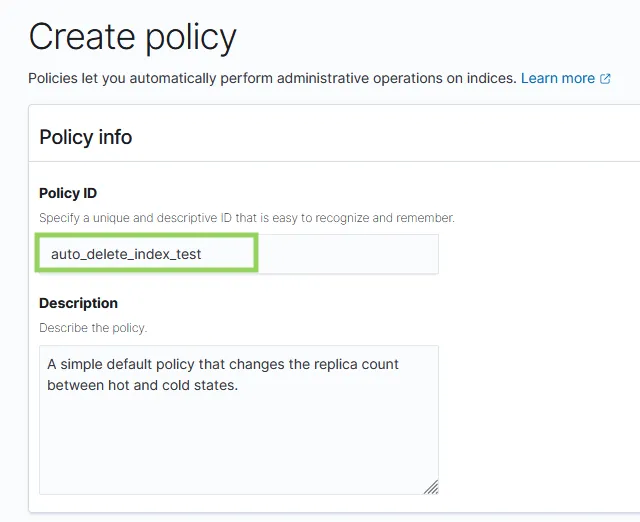Select the Description field label
The image size is (640, 522).
pyautogui.click(x=78, y=303)
